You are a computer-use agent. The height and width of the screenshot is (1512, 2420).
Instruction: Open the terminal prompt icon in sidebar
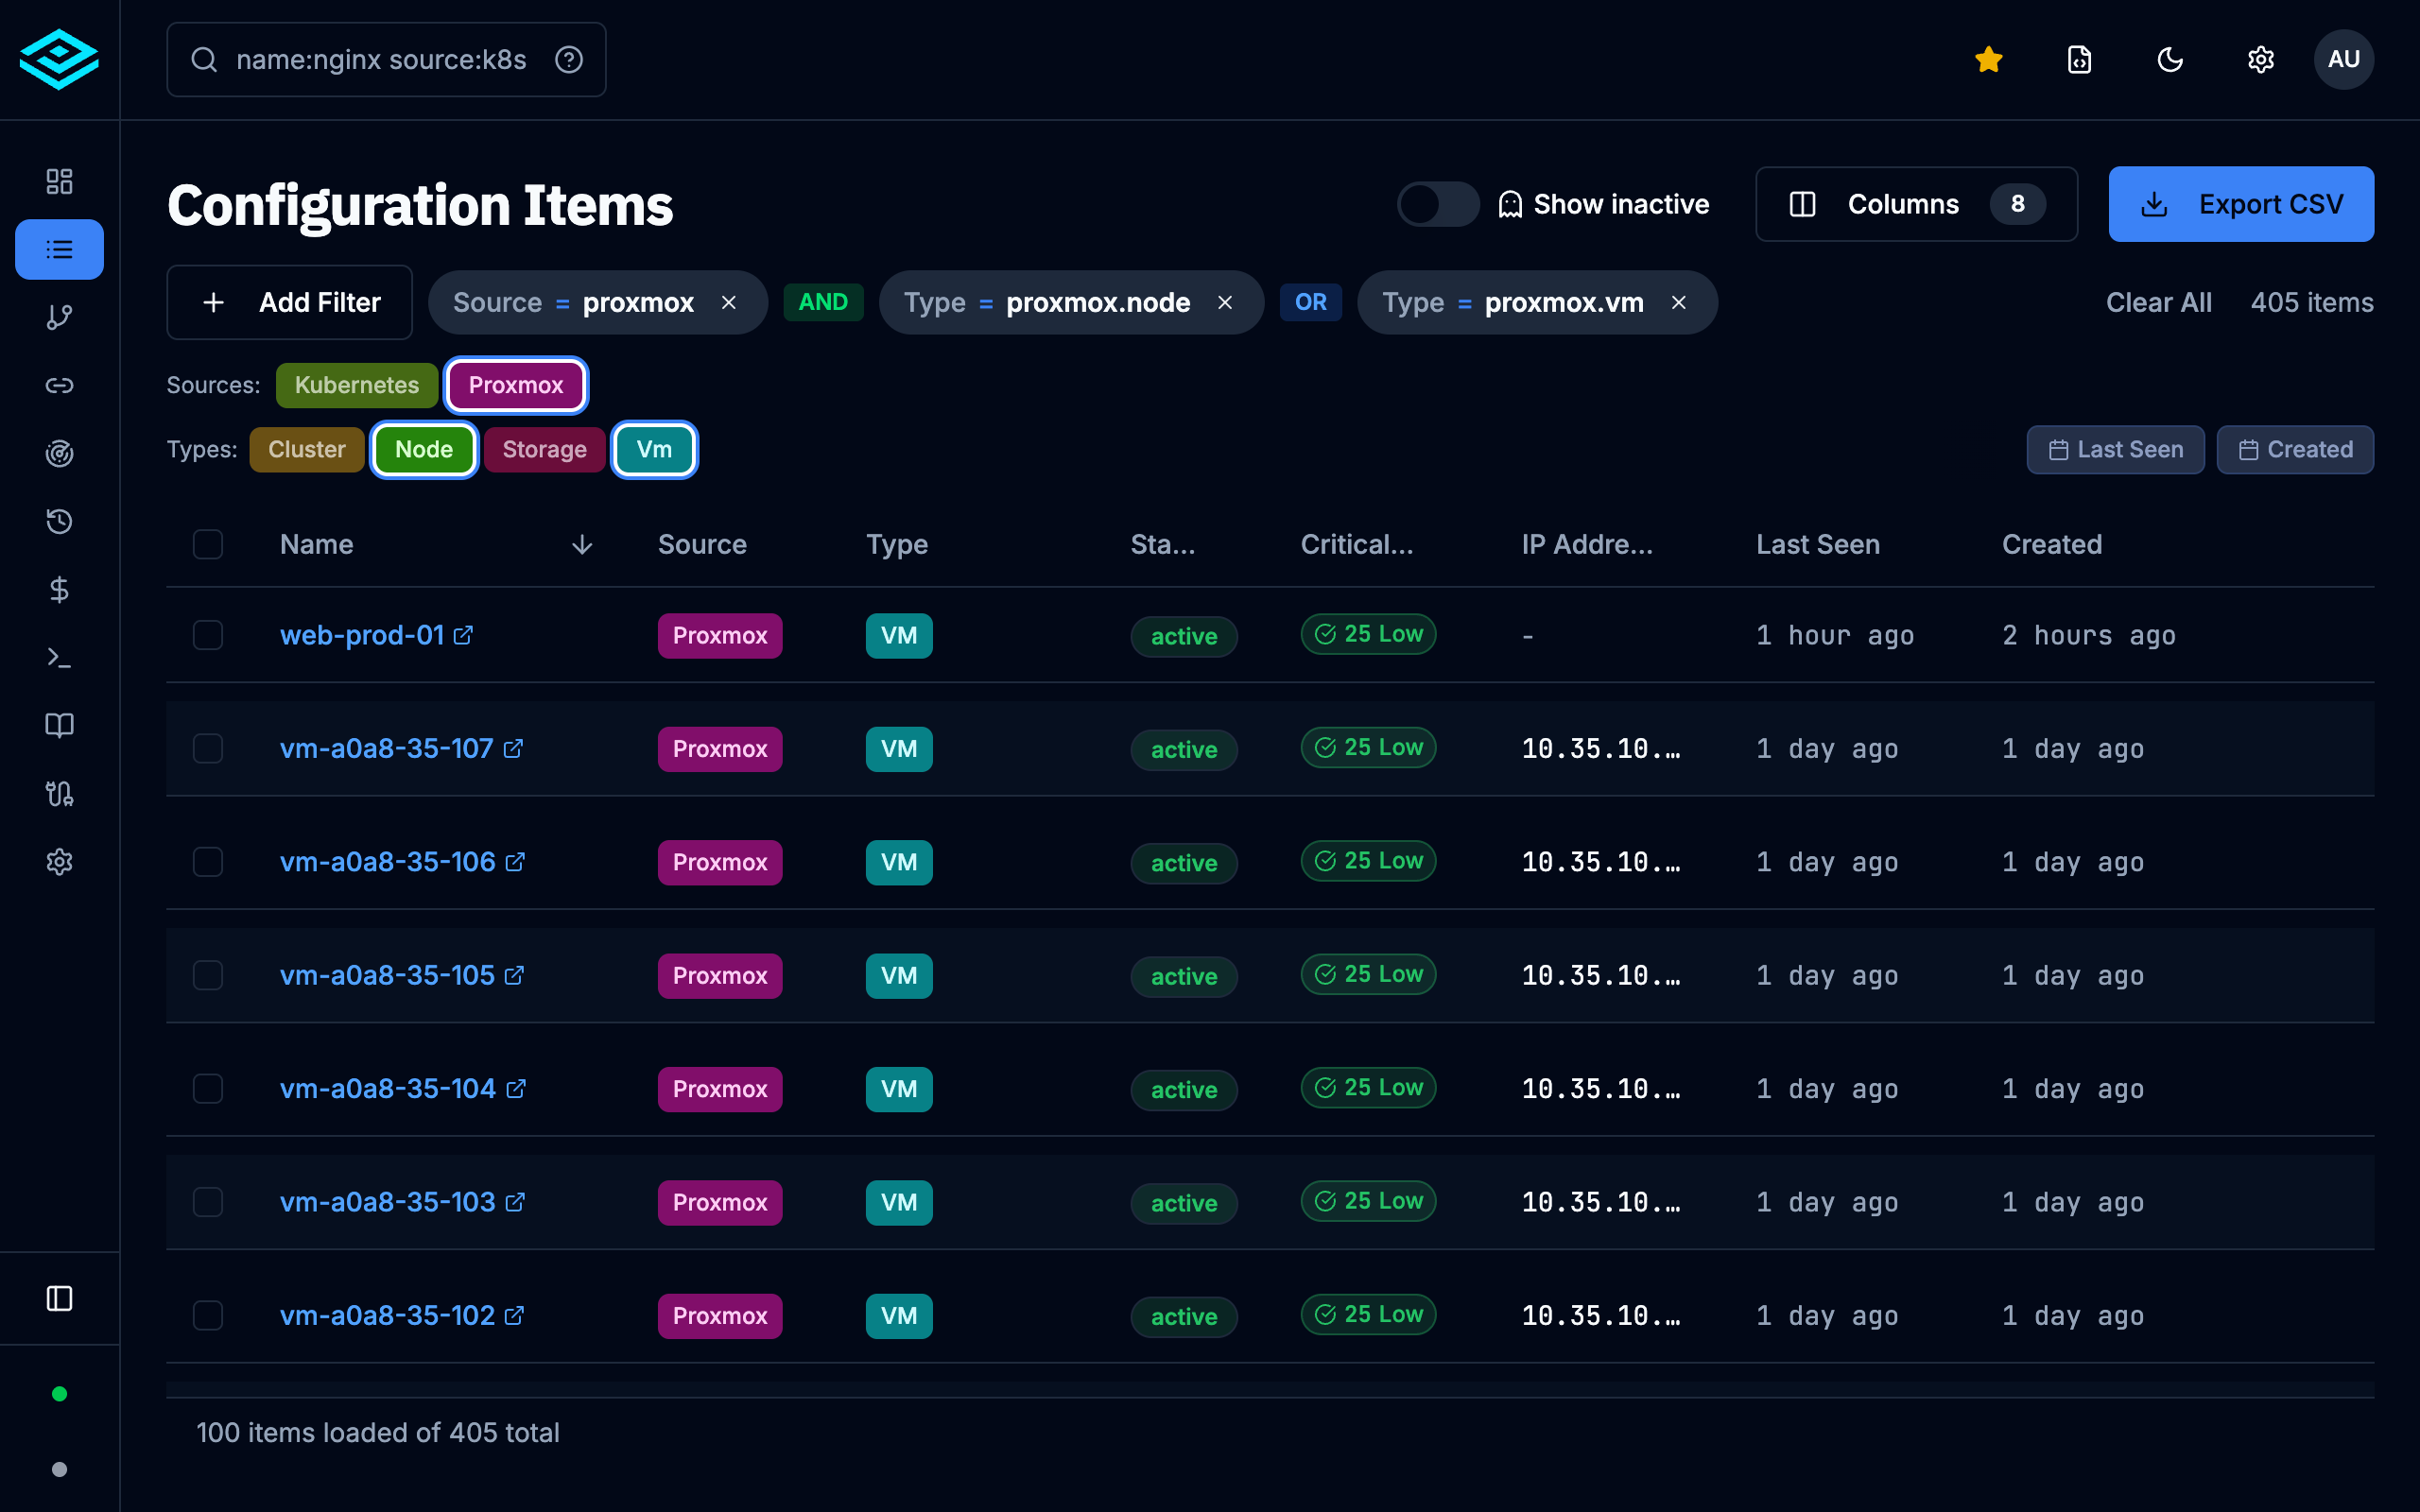point(59,657)
